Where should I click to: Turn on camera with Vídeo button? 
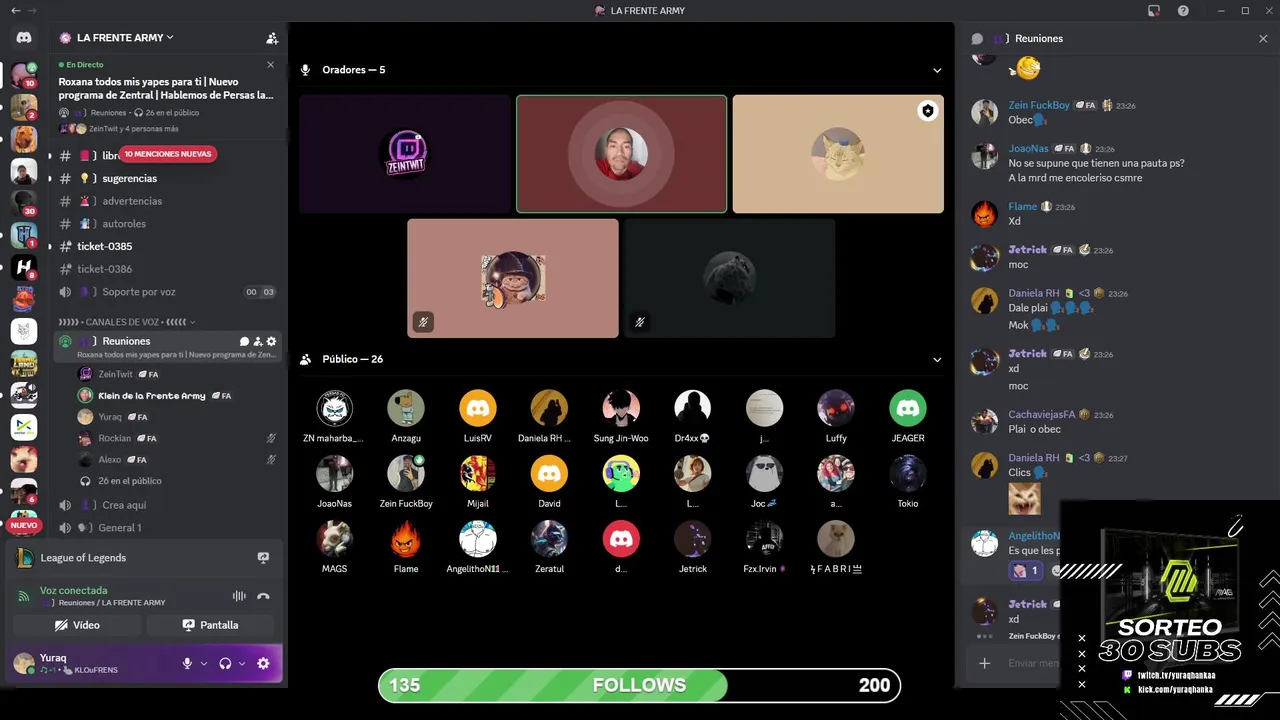77,625
